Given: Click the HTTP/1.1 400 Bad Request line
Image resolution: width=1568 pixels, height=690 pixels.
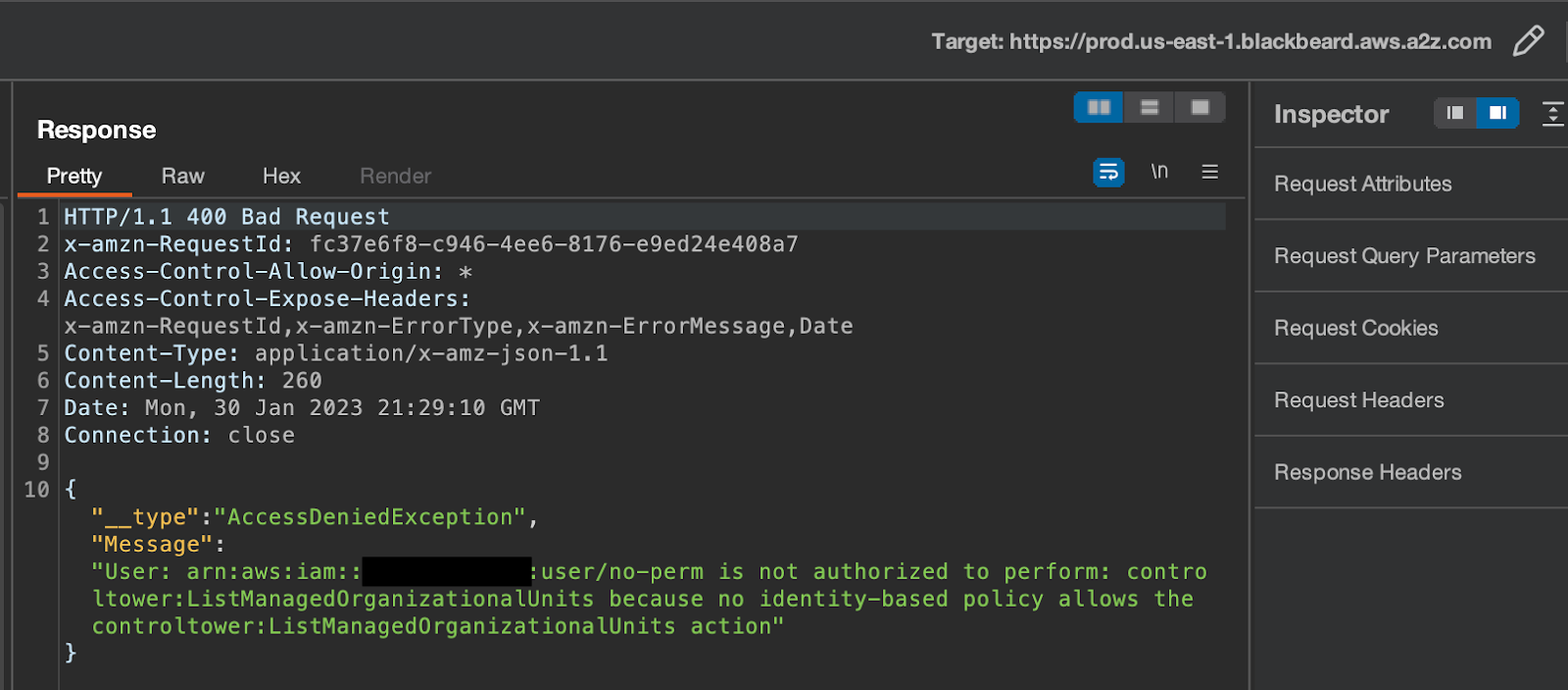Looking at the screenshot, I should pos(227,217).
